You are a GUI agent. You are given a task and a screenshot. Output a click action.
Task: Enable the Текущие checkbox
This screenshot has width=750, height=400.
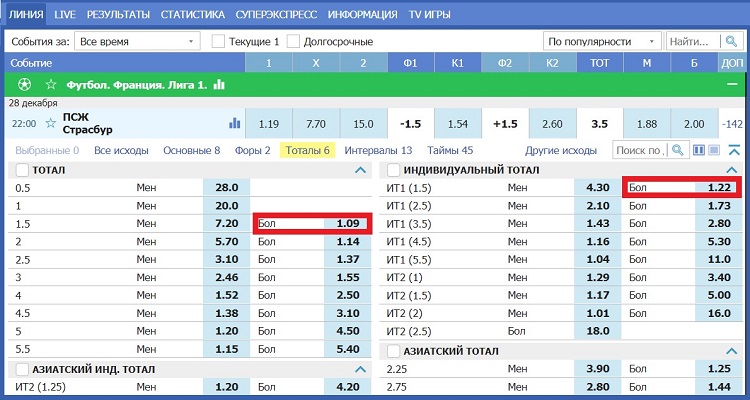point(219,41)
